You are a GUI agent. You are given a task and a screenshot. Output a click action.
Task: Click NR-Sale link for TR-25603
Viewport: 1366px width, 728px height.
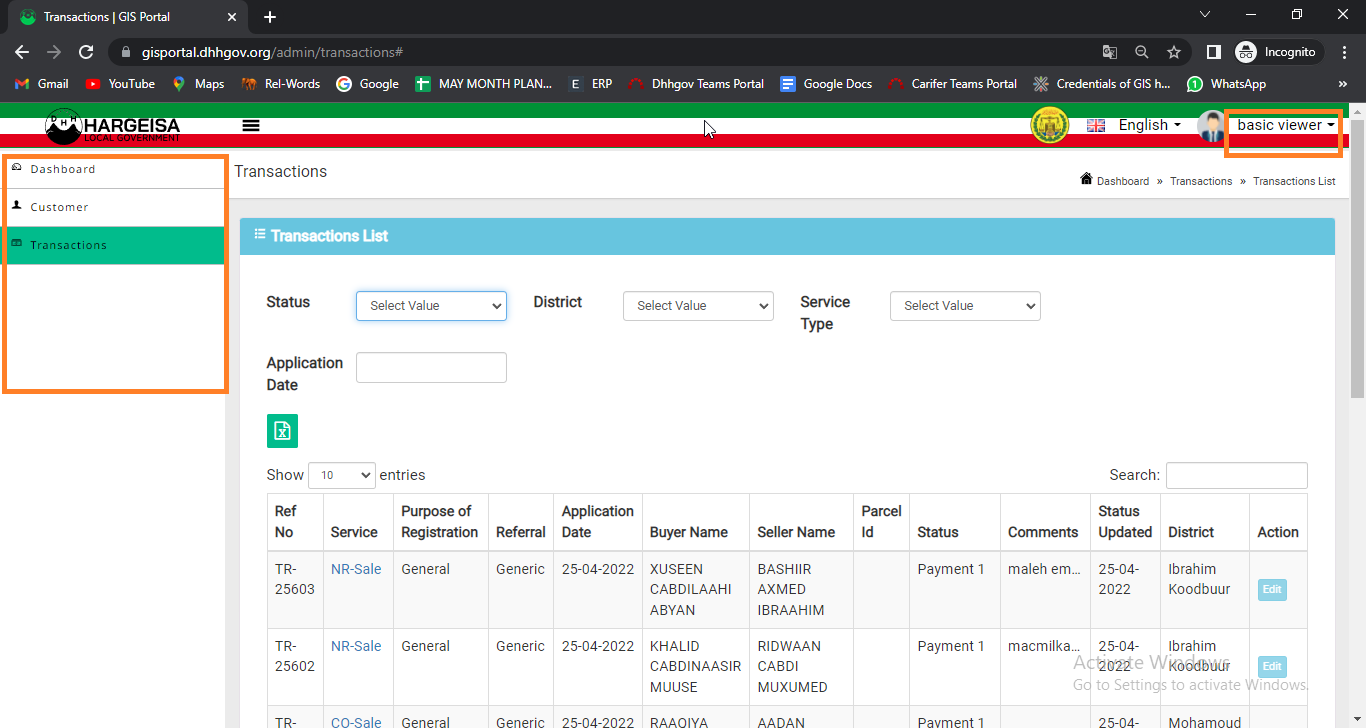pos(356,569)
